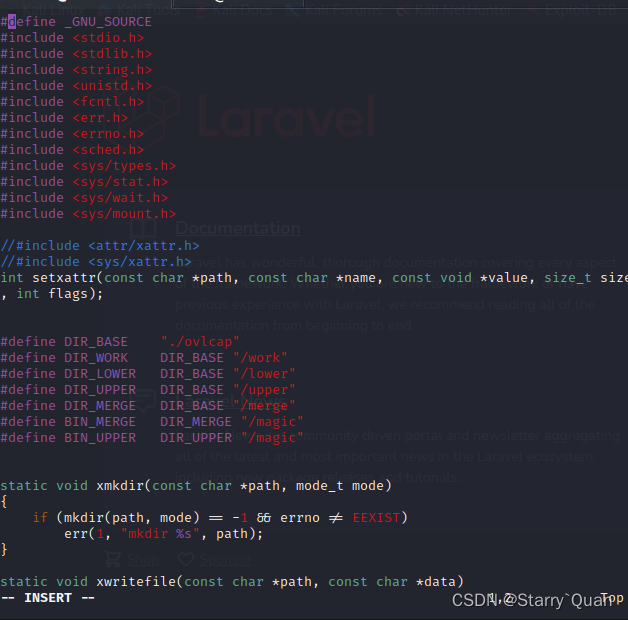Click the 'static void xmkdir(' function header
The height and width of the screenshot is (620, 628).
click(x=196, y=486)
